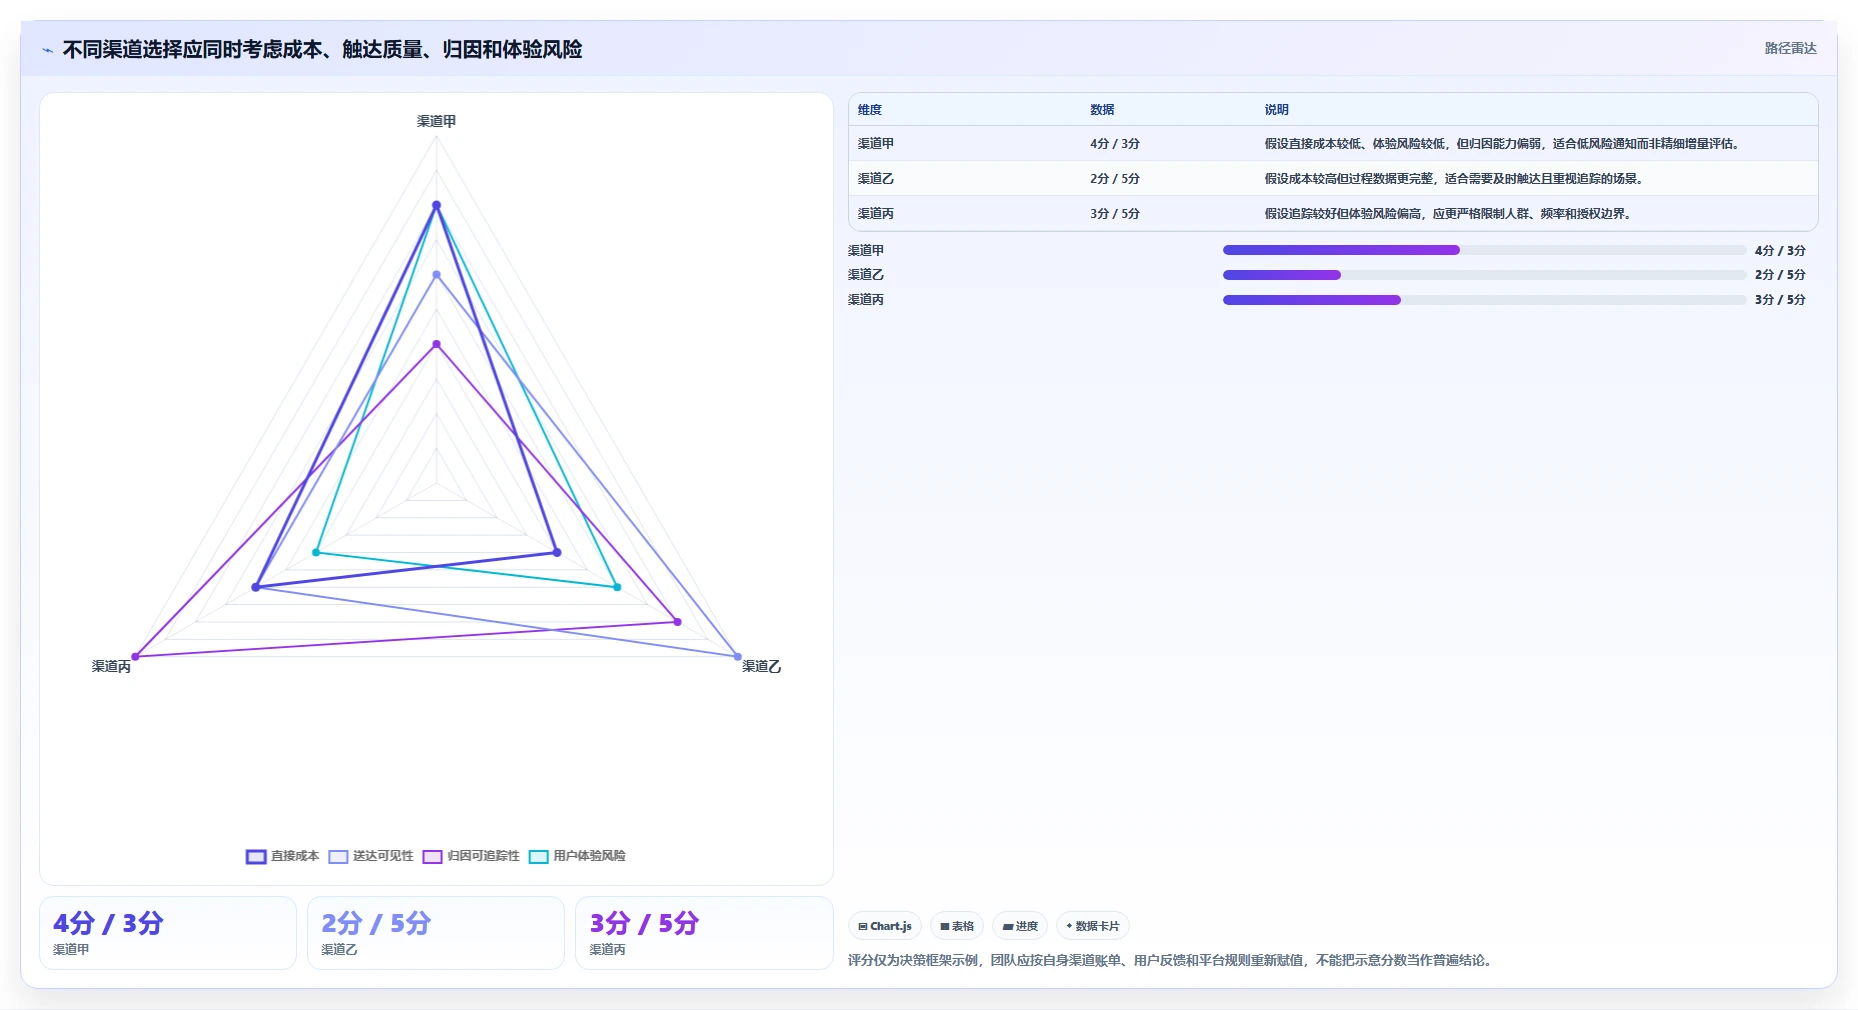The image size is (1858, 1010).
Task: Click the 渠道甲 label beside the progress bars
Action: click(x=866, y=251)
